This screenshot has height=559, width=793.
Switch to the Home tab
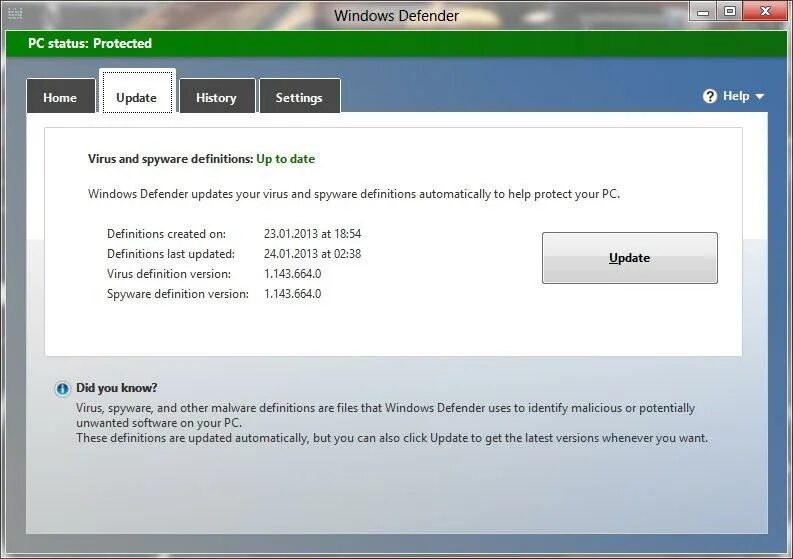click(60, 97)
